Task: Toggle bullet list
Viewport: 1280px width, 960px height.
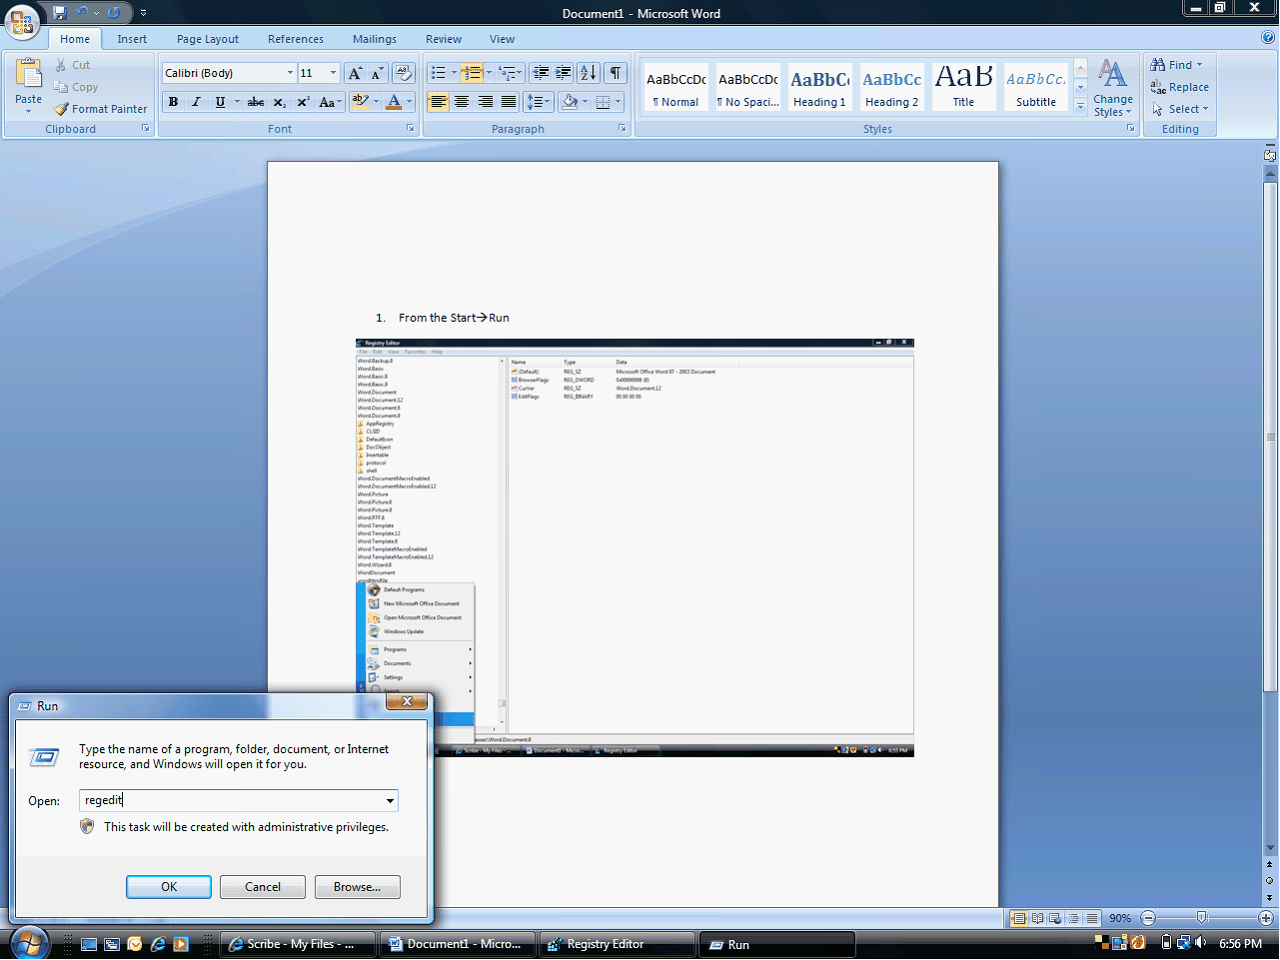Action: [437, 73]
